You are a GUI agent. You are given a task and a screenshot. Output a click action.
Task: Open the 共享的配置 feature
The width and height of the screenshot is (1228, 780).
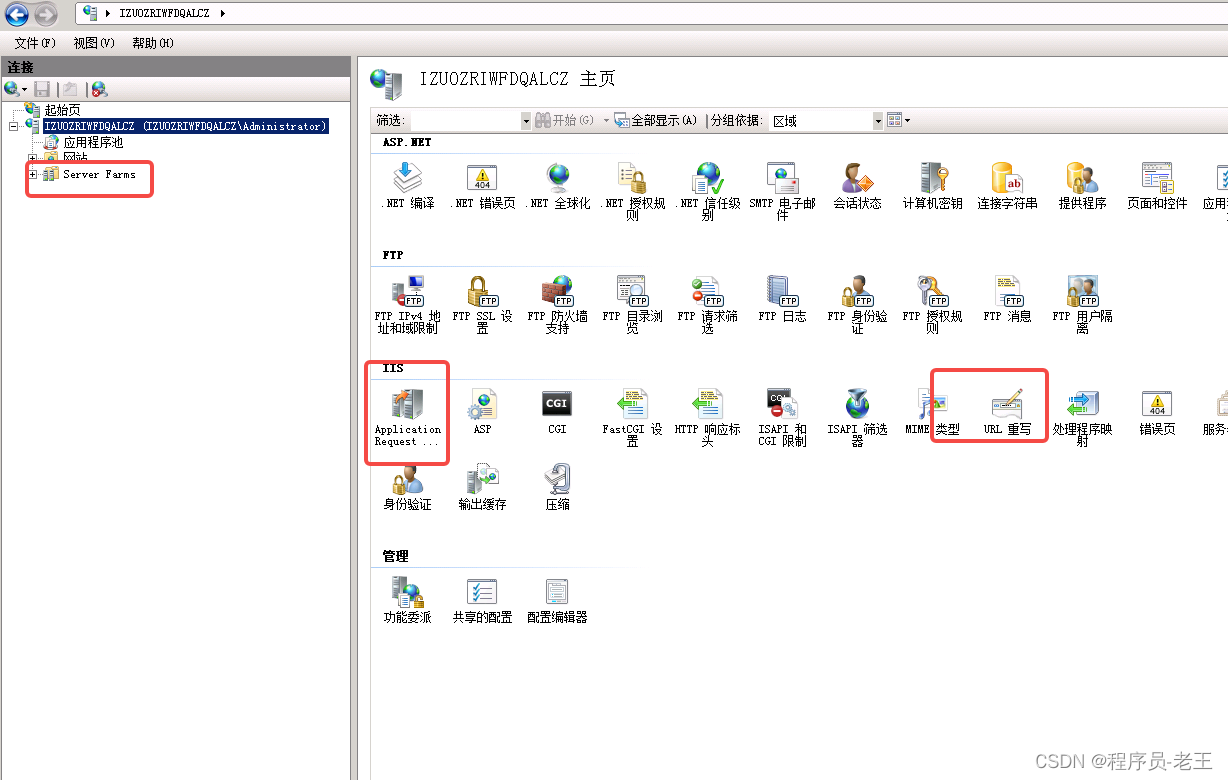pos(482,600)
